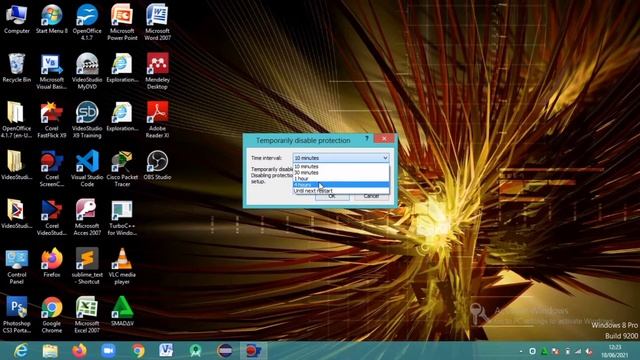This screenshot has height=360, width=640.
Task: Open VideoStudio X9 Training shortcut
Action: pyautogui.click(x=87, y=120)
